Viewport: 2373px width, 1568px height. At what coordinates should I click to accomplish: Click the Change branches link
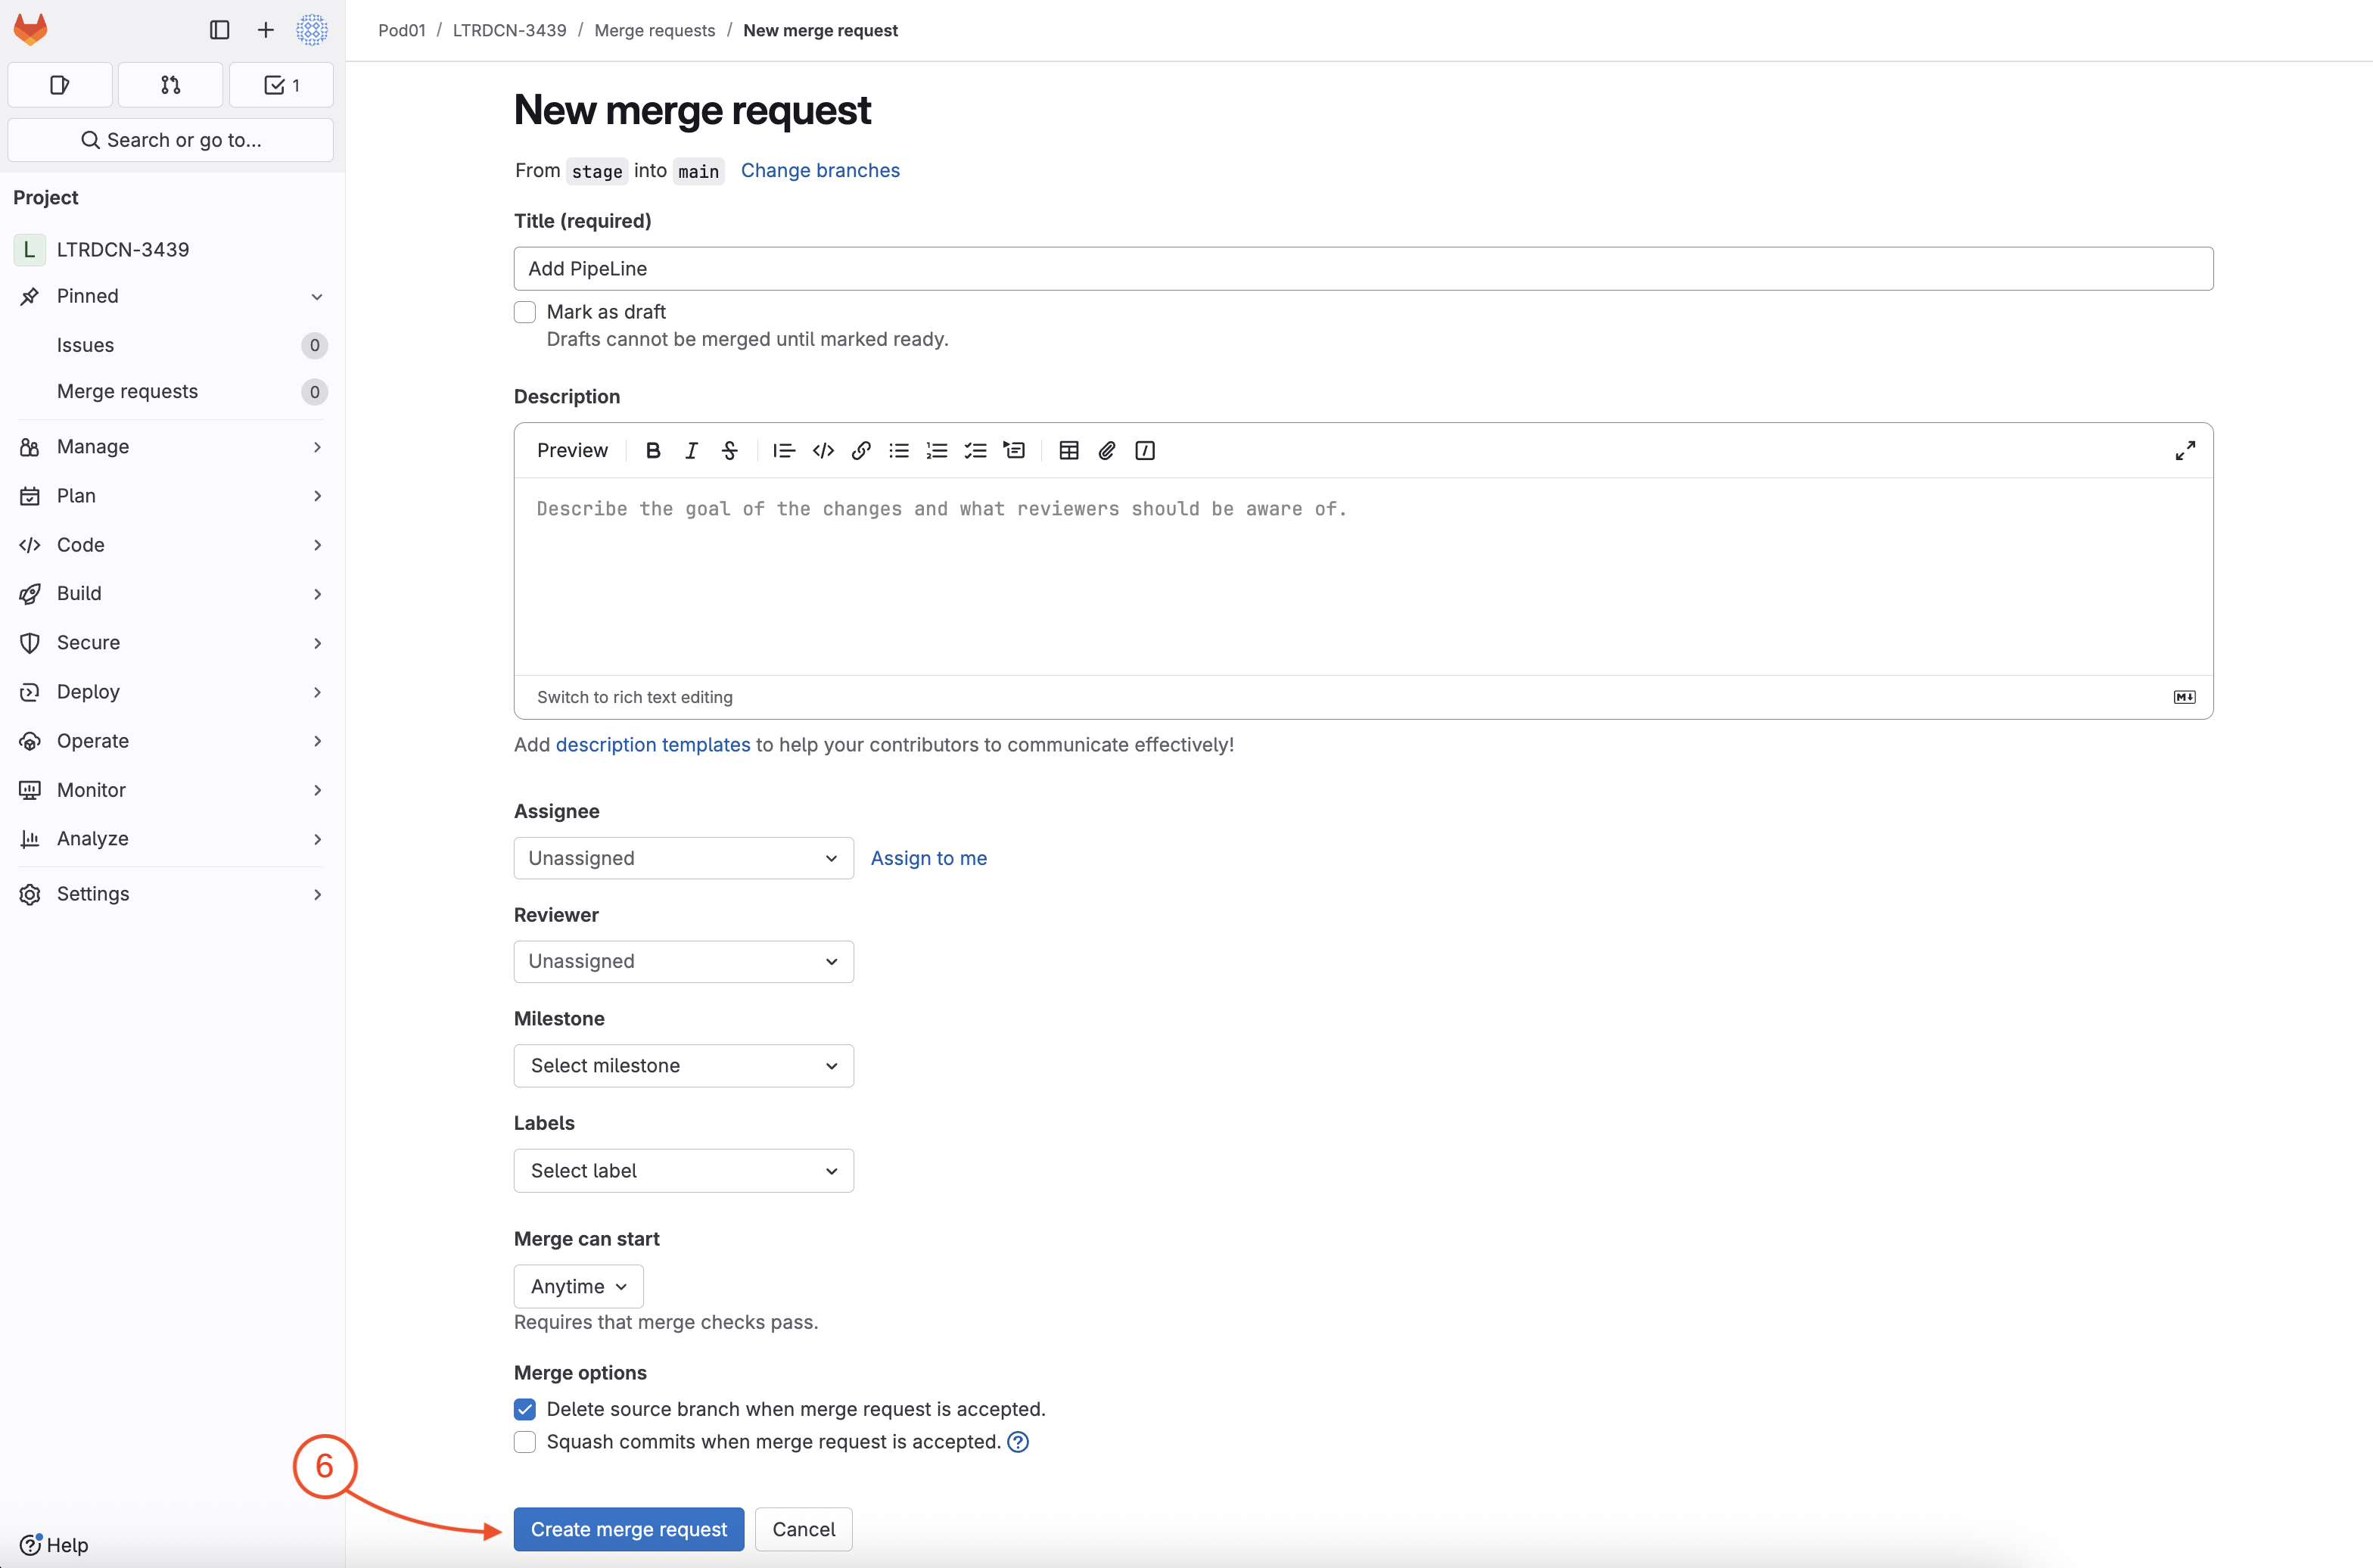[820, 170]
